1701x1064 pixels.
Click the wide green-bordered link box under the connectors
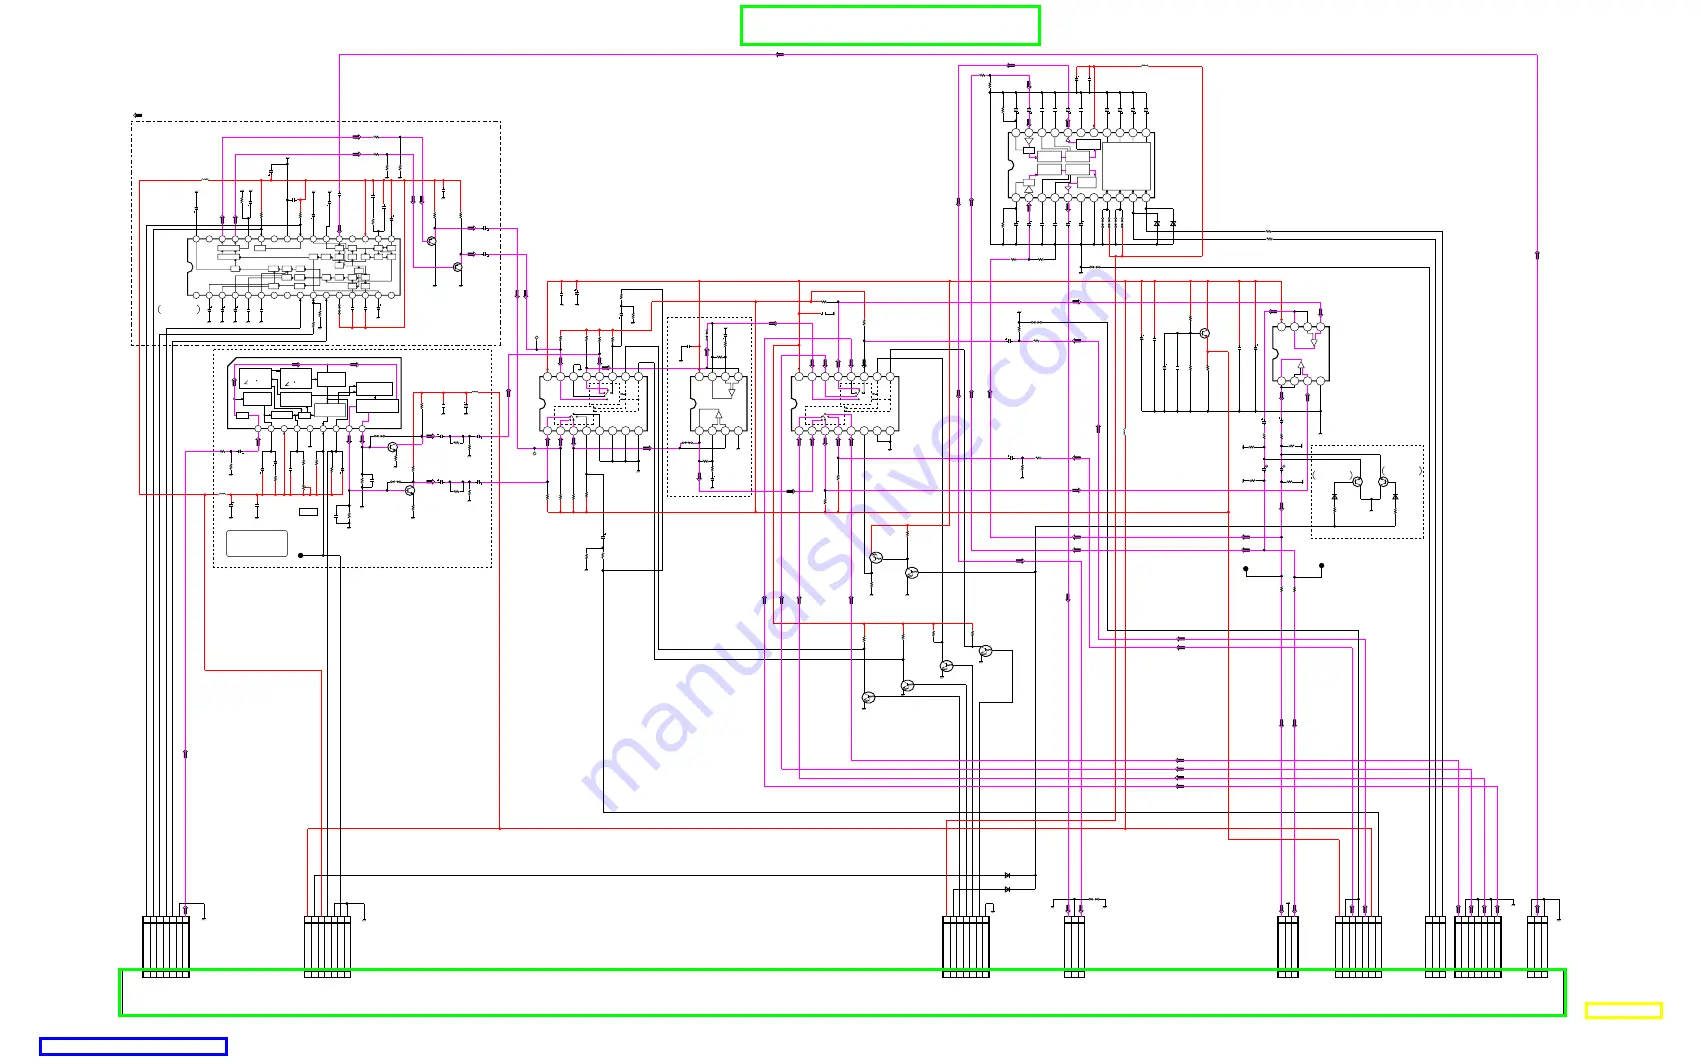click(x=842, y=992)
